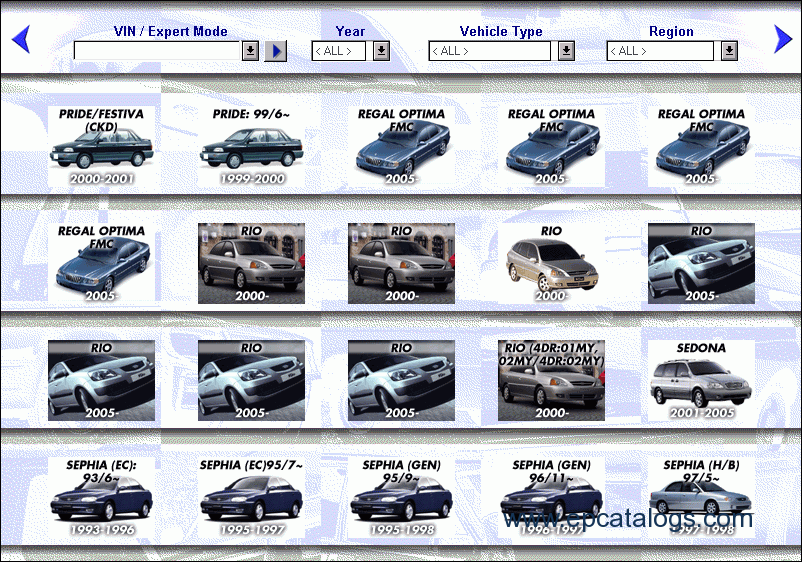Click the Year <ALL> combo field
802x562 pixels.
tap(339, 51)
